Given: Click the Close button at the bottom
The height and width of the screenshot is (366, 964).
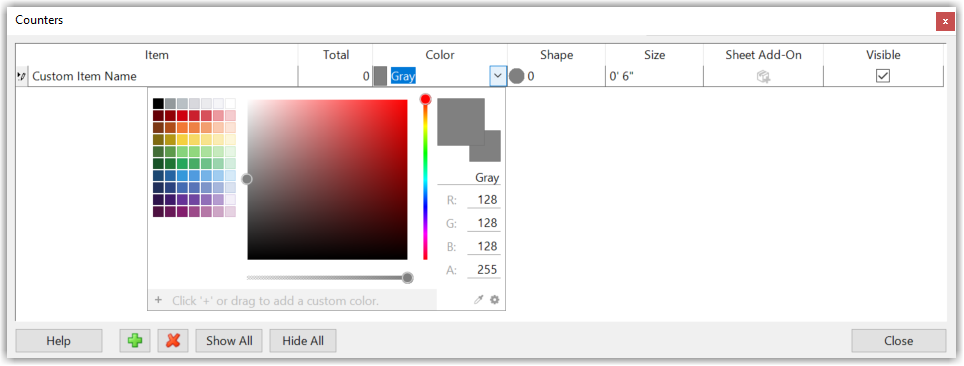Looking at the screenshot, I should (898, 340).
